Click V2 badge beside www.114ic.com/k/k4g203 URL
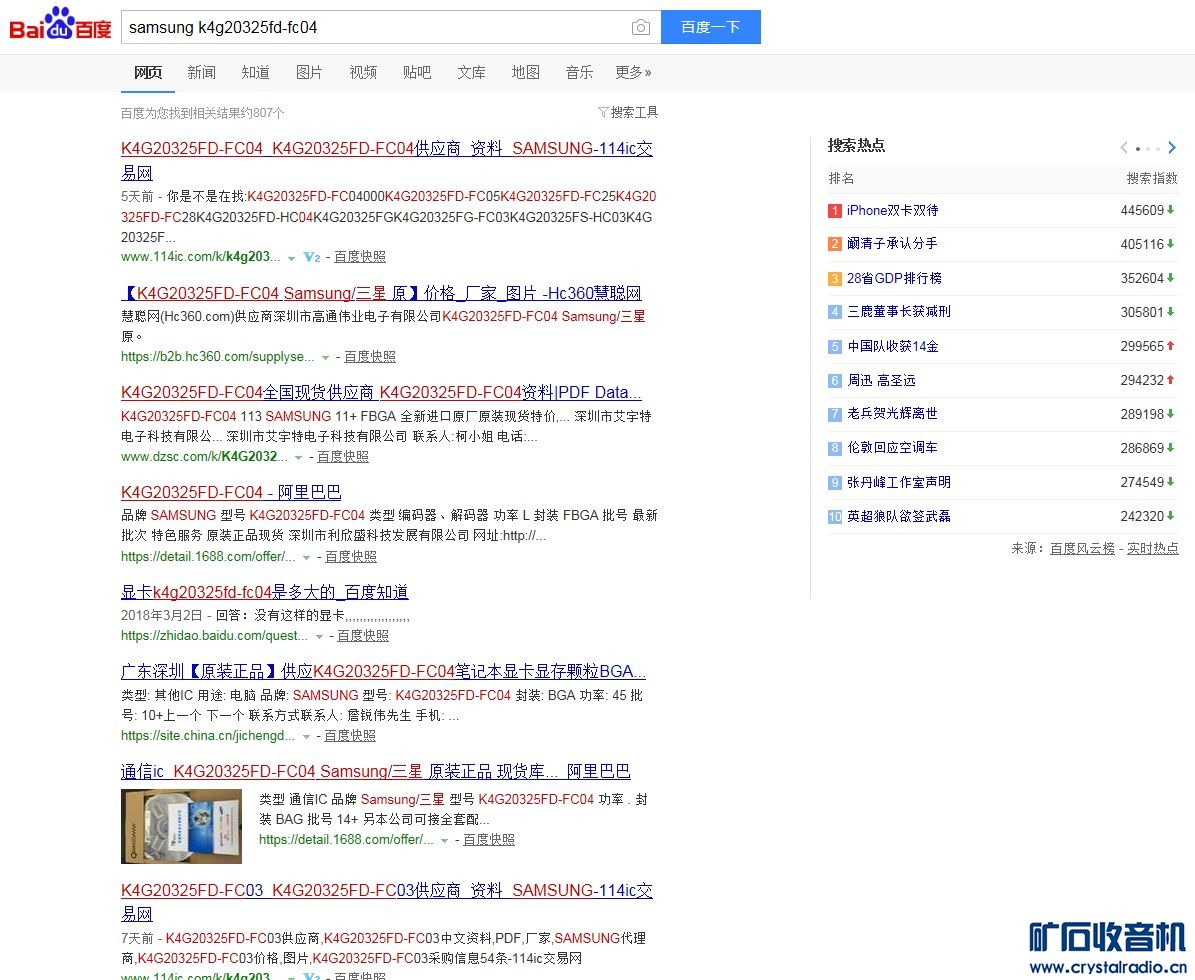 (x=312, y=258)
